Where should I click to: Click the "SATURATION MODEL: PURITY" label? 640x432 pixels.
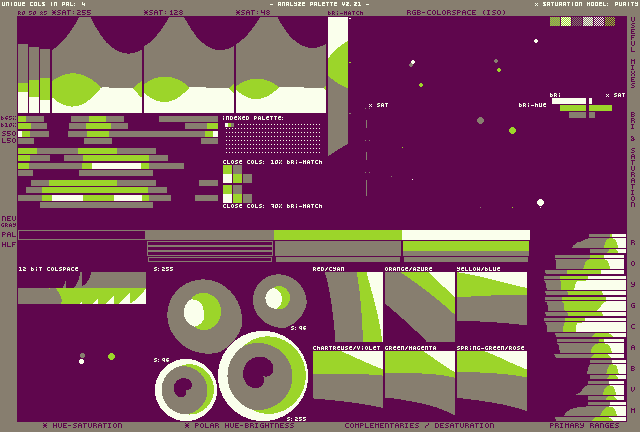pyautogui.click(x=591, y=4)
